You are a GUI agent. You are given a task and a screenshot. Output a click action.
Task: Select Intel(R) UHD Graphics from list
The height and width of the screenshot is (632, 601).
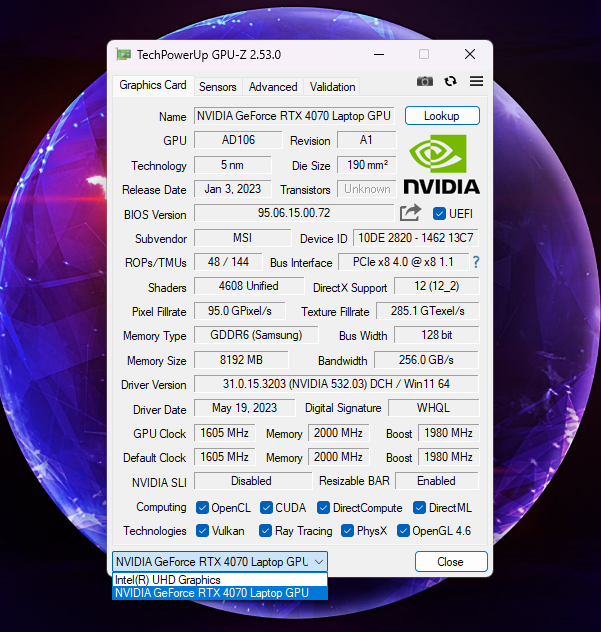(220, 580)
